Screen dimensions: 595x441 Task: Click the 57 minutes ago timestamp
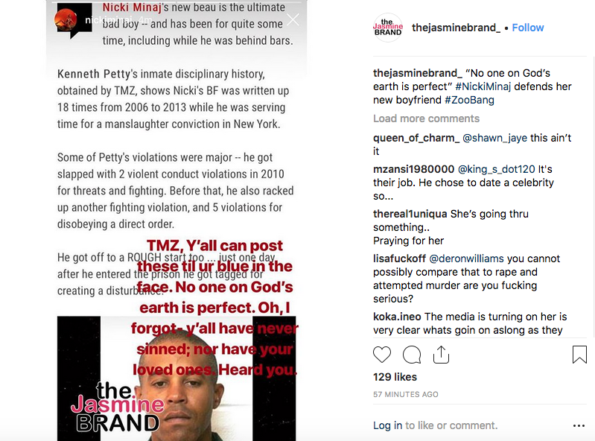pyautogui.click(x=406, y=394)
